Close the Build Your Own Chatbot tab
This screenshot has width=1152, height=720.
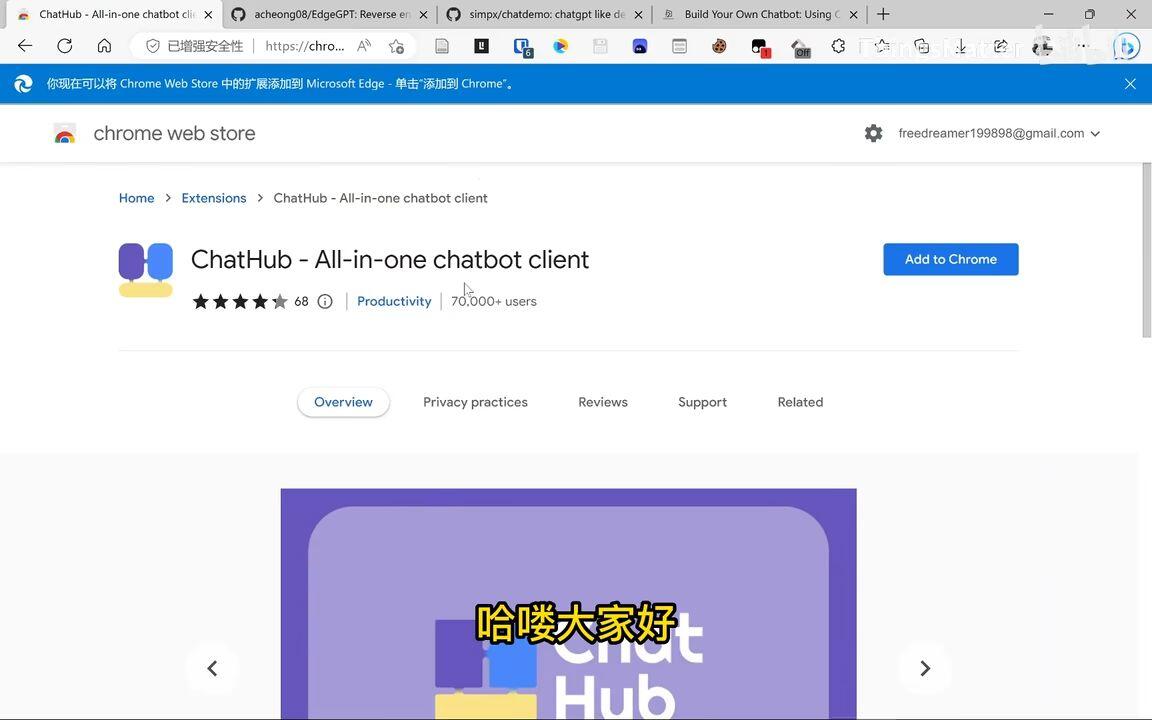(854, 15)
